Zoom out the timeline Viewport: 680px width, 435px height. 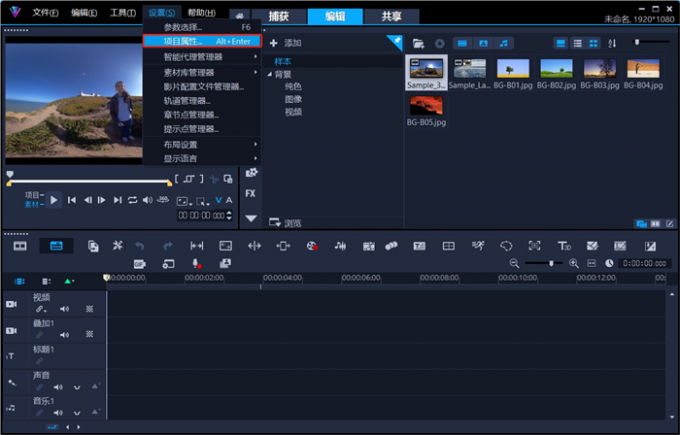pos(514,263)
